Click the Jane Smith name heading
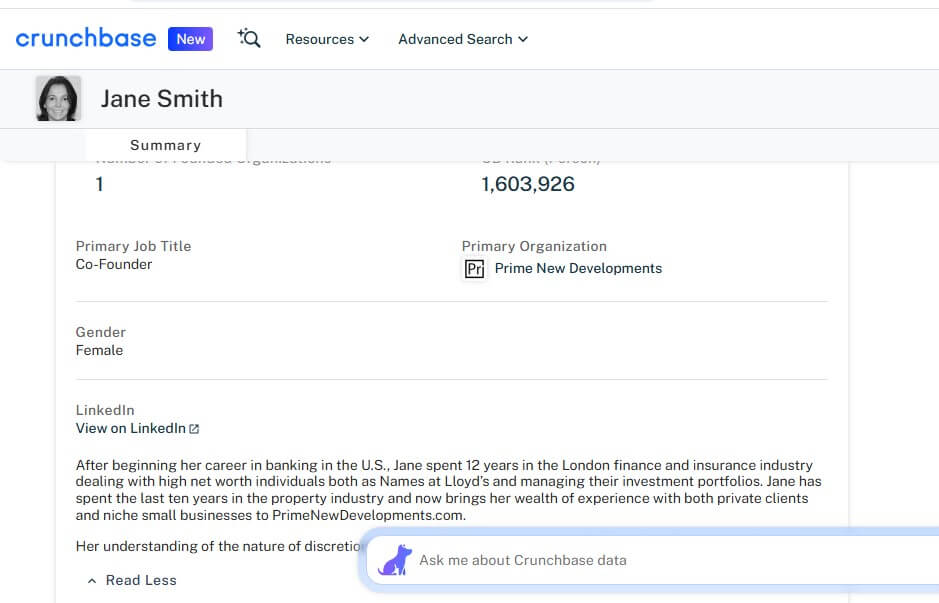This screenshot has width=939, height=603. point(162,99)
